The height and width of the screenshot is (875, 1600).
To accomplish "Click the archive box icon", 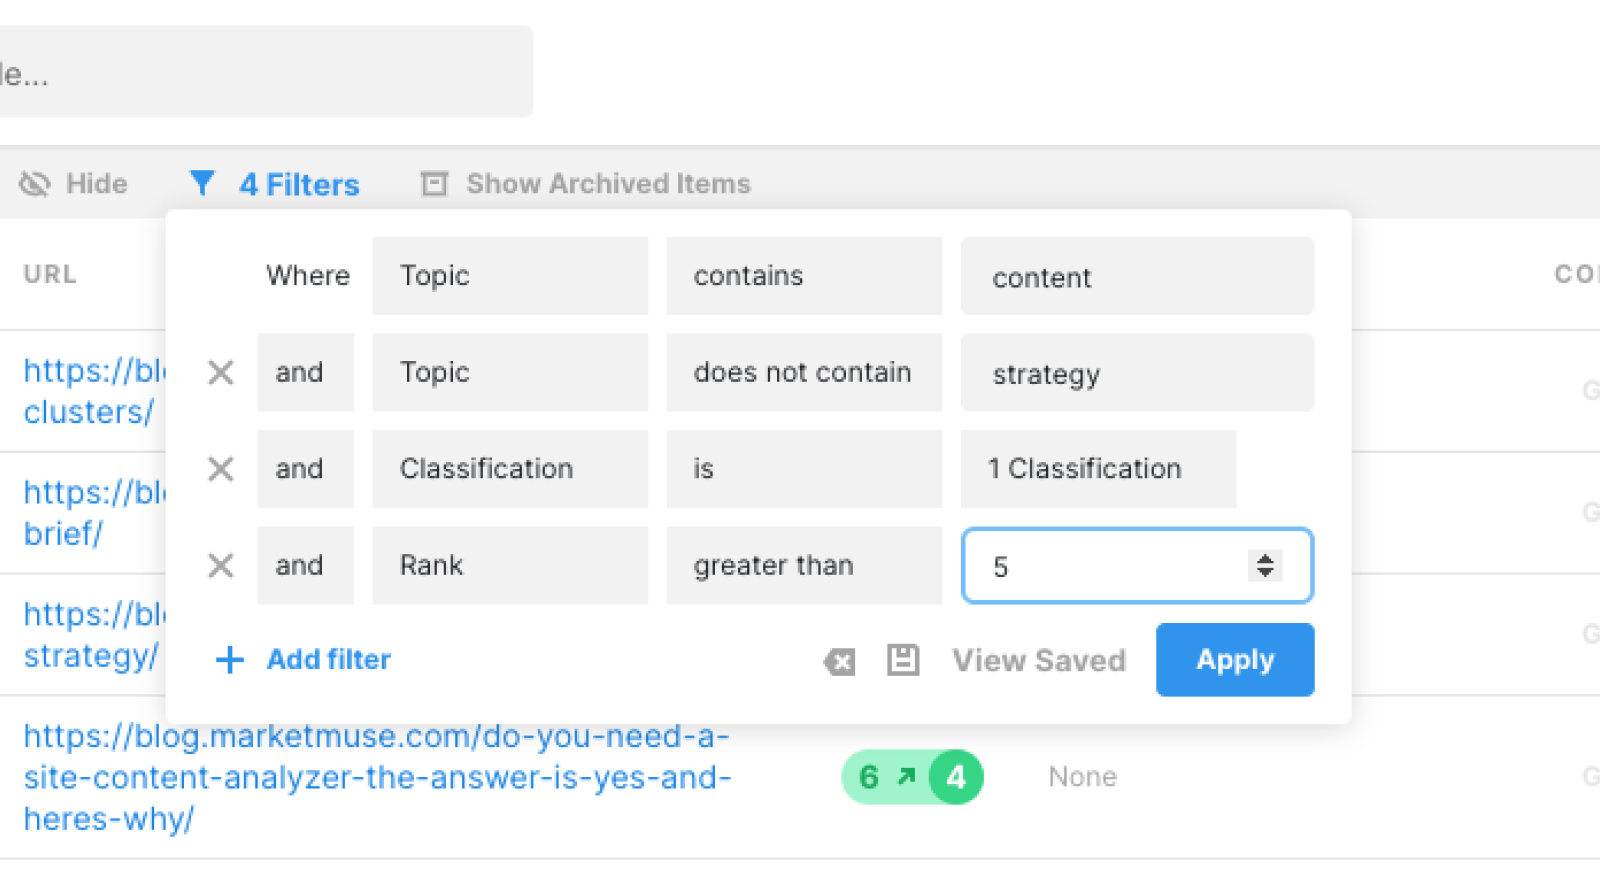I will 434,184.
